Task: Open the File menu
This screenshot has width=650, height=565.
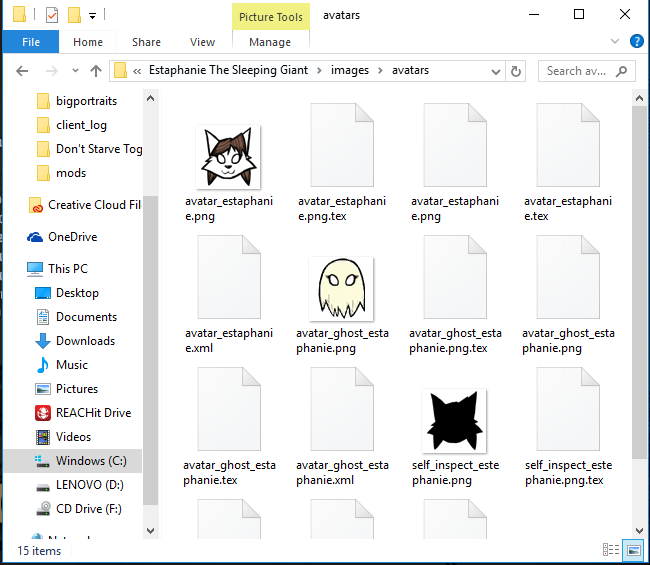Action: (31, 42)
